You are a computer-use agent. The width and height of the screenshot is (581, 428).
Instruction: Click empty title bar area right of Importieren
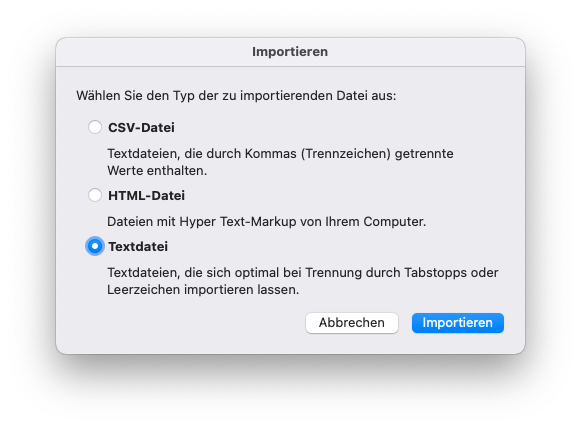click(x=426, y=52)
